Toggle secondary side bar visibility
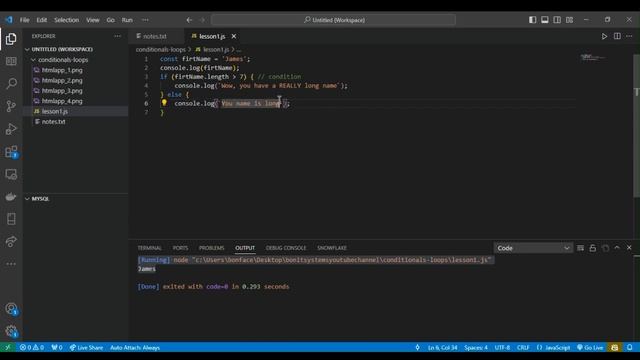Screen dimensions: 640x360 click(x=557, y=20)
